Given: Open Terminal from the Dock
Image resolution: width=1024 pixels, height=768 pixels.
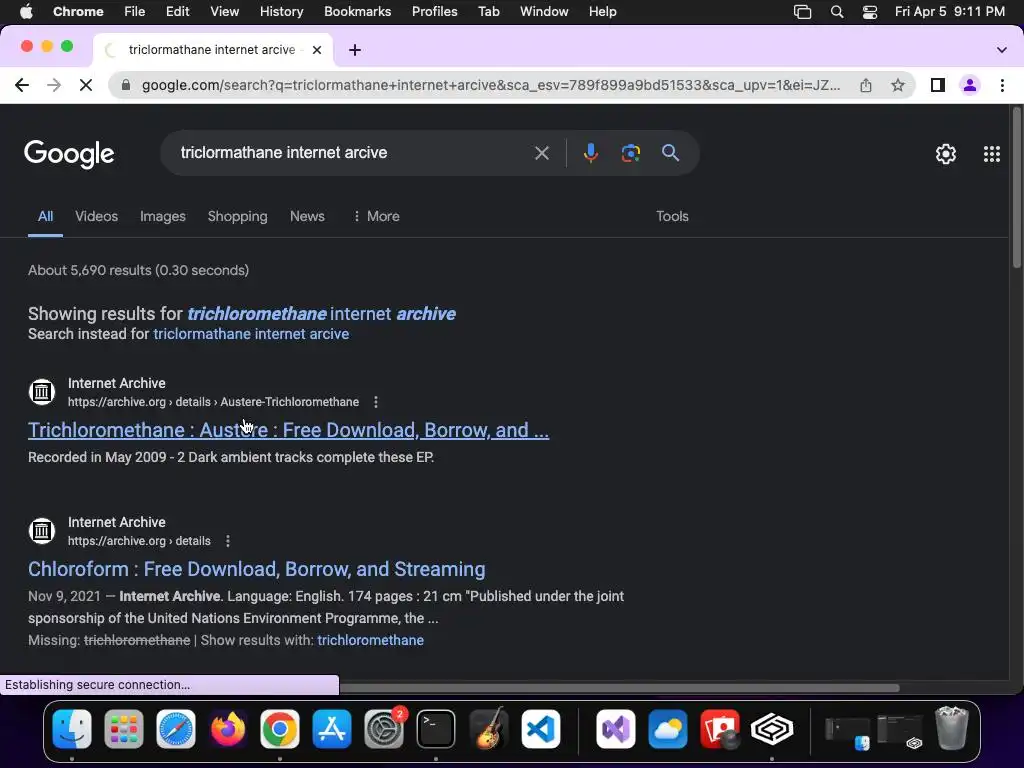Looking at the screenshot, I should coord(436,729).
